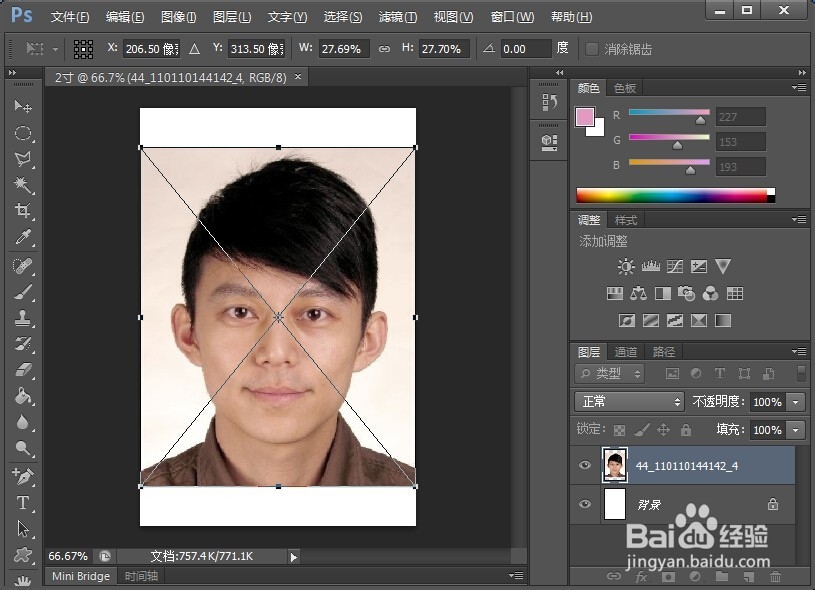Image resolution: width=815 pixels, height=590 pixels.
Task: Switch to the 通道 channels tab
Action: click(x=626, y=351)
